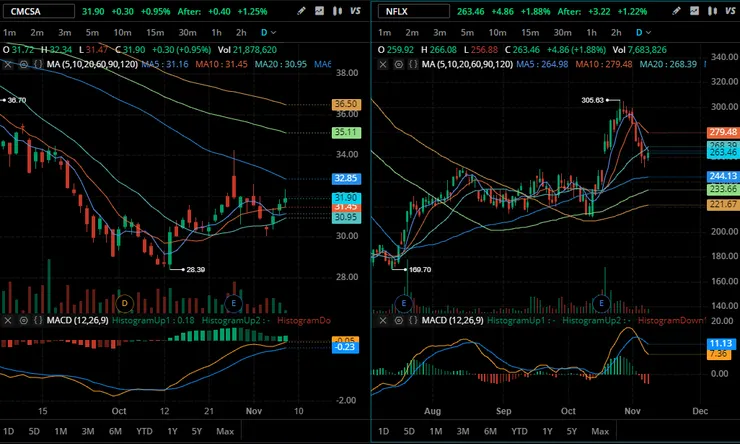
Task: Toggle MACD visibility on NFLX chart
Action: [398, 320]
